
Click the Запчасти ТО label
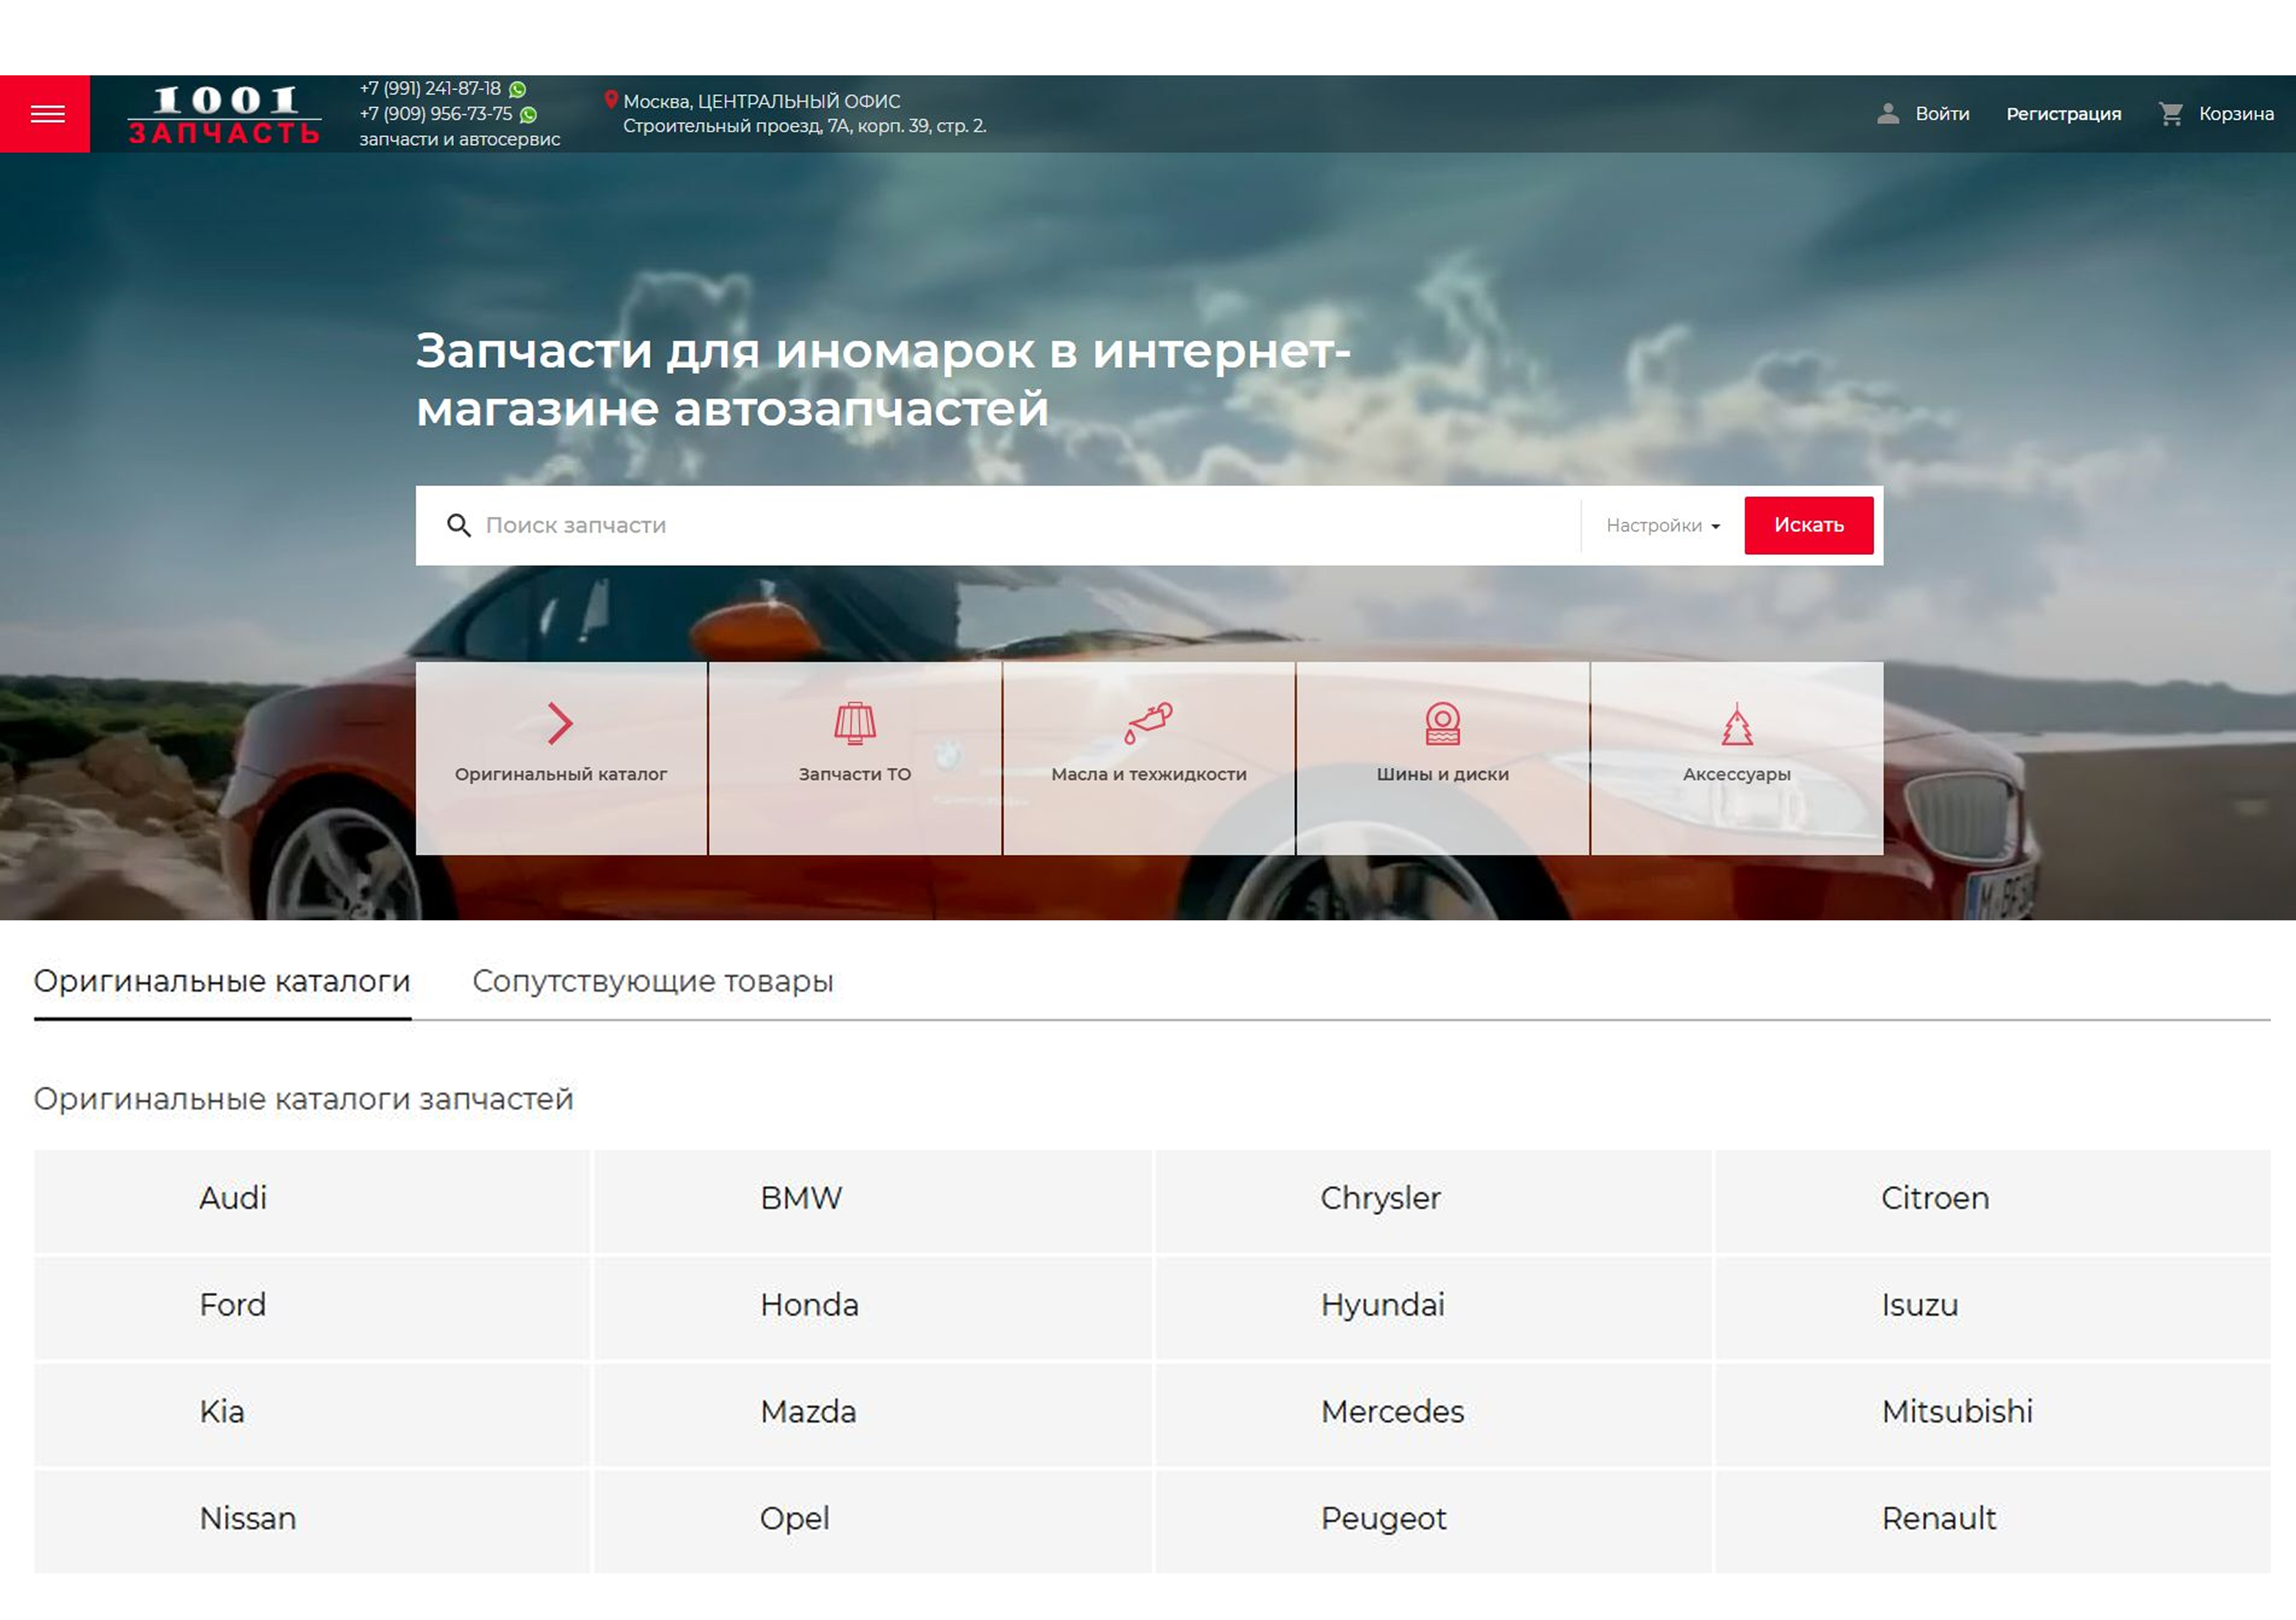click(x=855, y=774)
